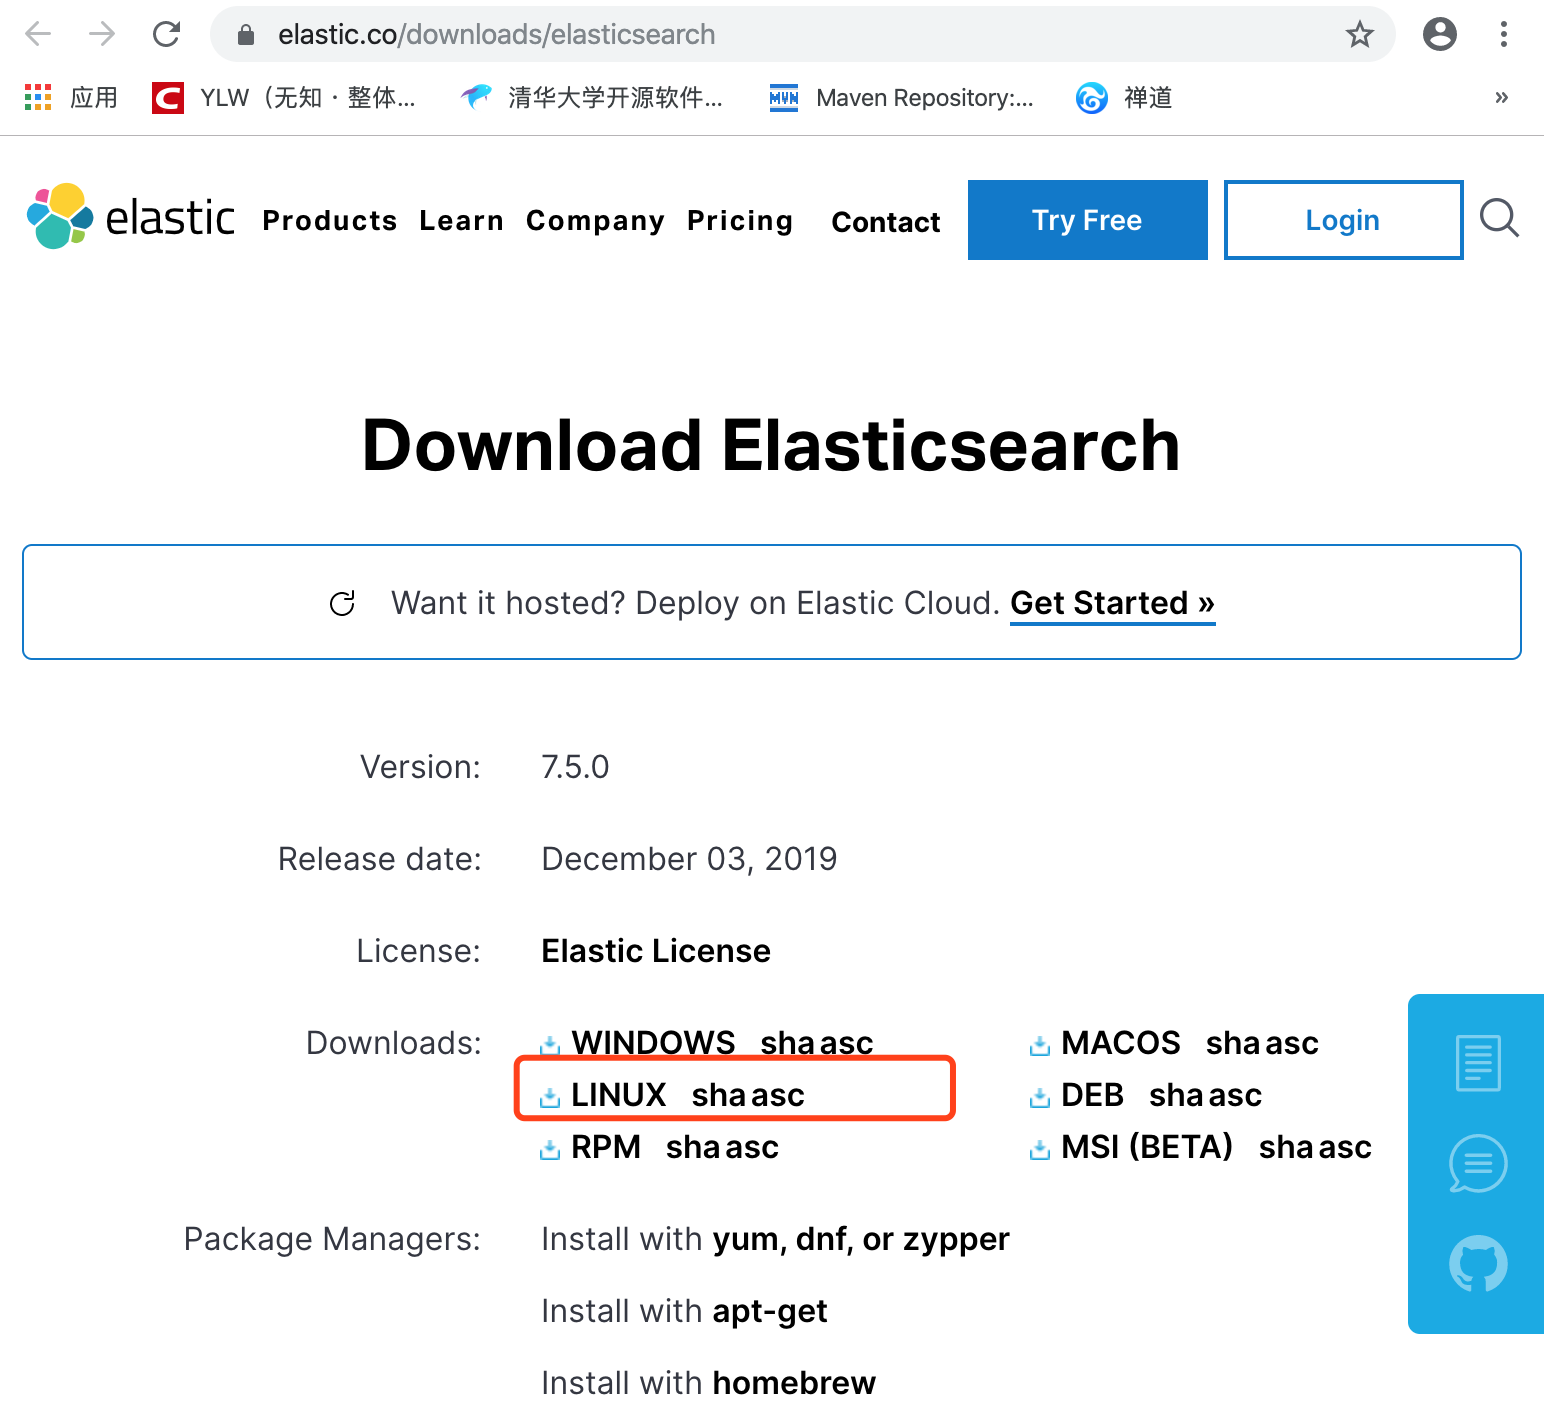The height and width of the screenshot is (1404, 1544).
Task: Download the WINDOWS package
Action: (x=653, y=1043)
